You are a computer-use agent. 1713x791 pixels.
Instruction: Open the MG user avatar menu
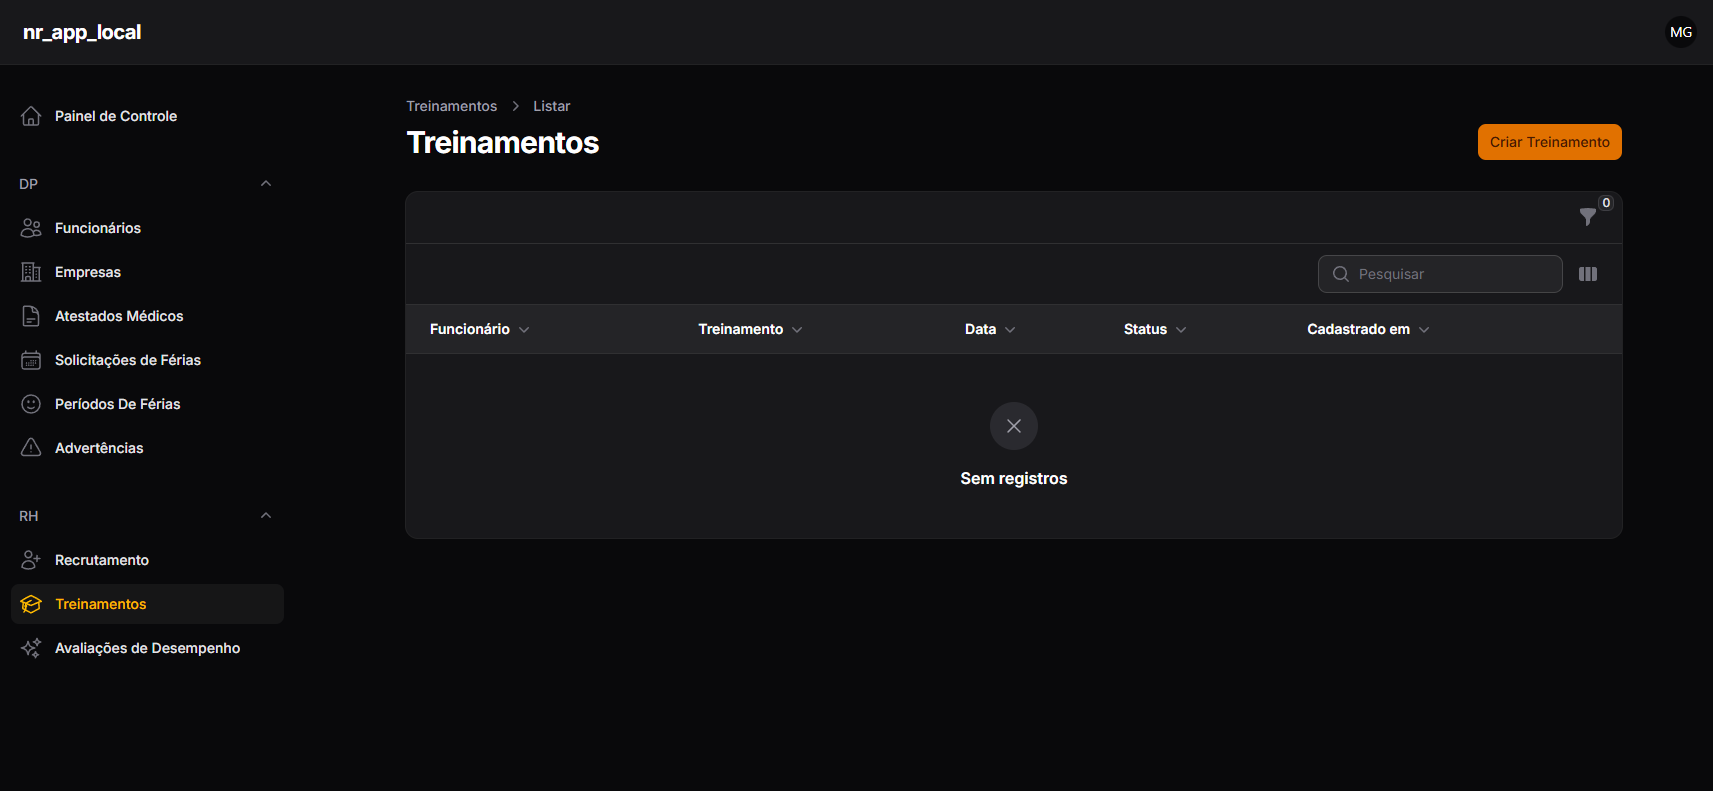(x=1681, y=32)
